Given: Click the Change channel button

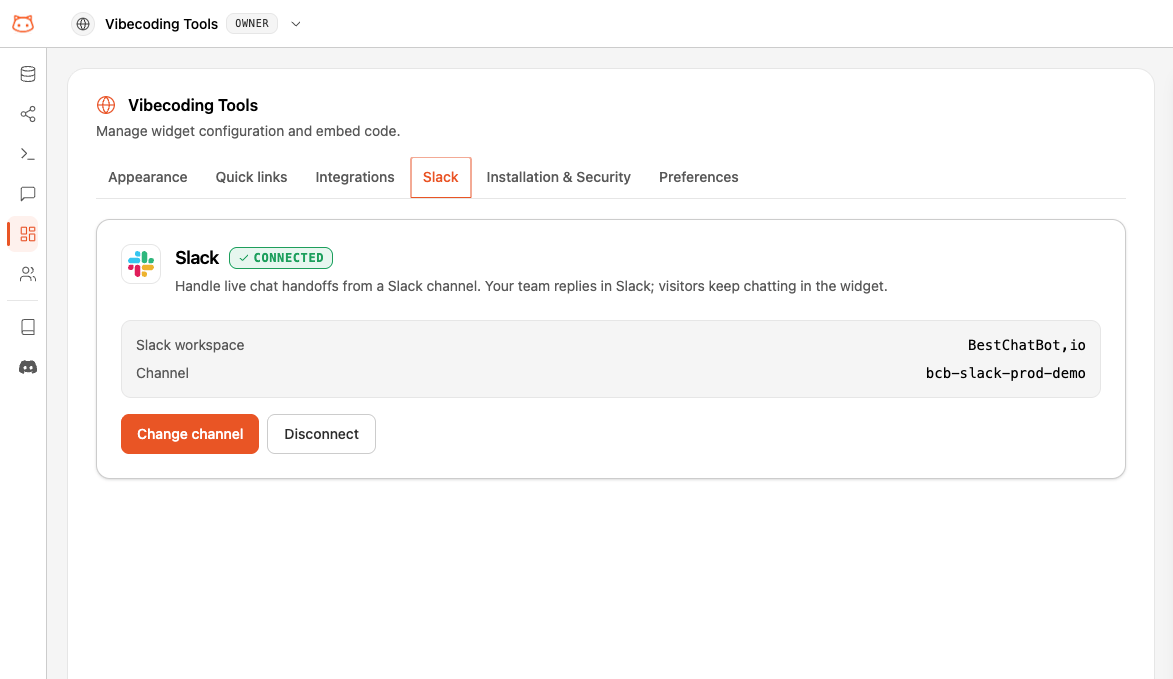Looking at the screenshot, I should [x=190, y=434].
